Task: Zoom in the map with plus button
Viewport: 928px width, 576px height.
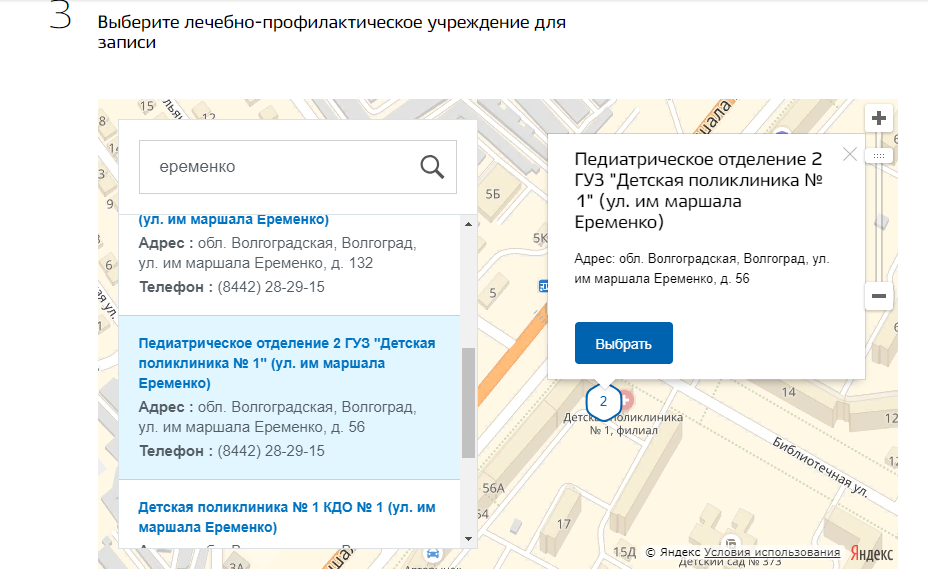Action: [x=879, y=118]
